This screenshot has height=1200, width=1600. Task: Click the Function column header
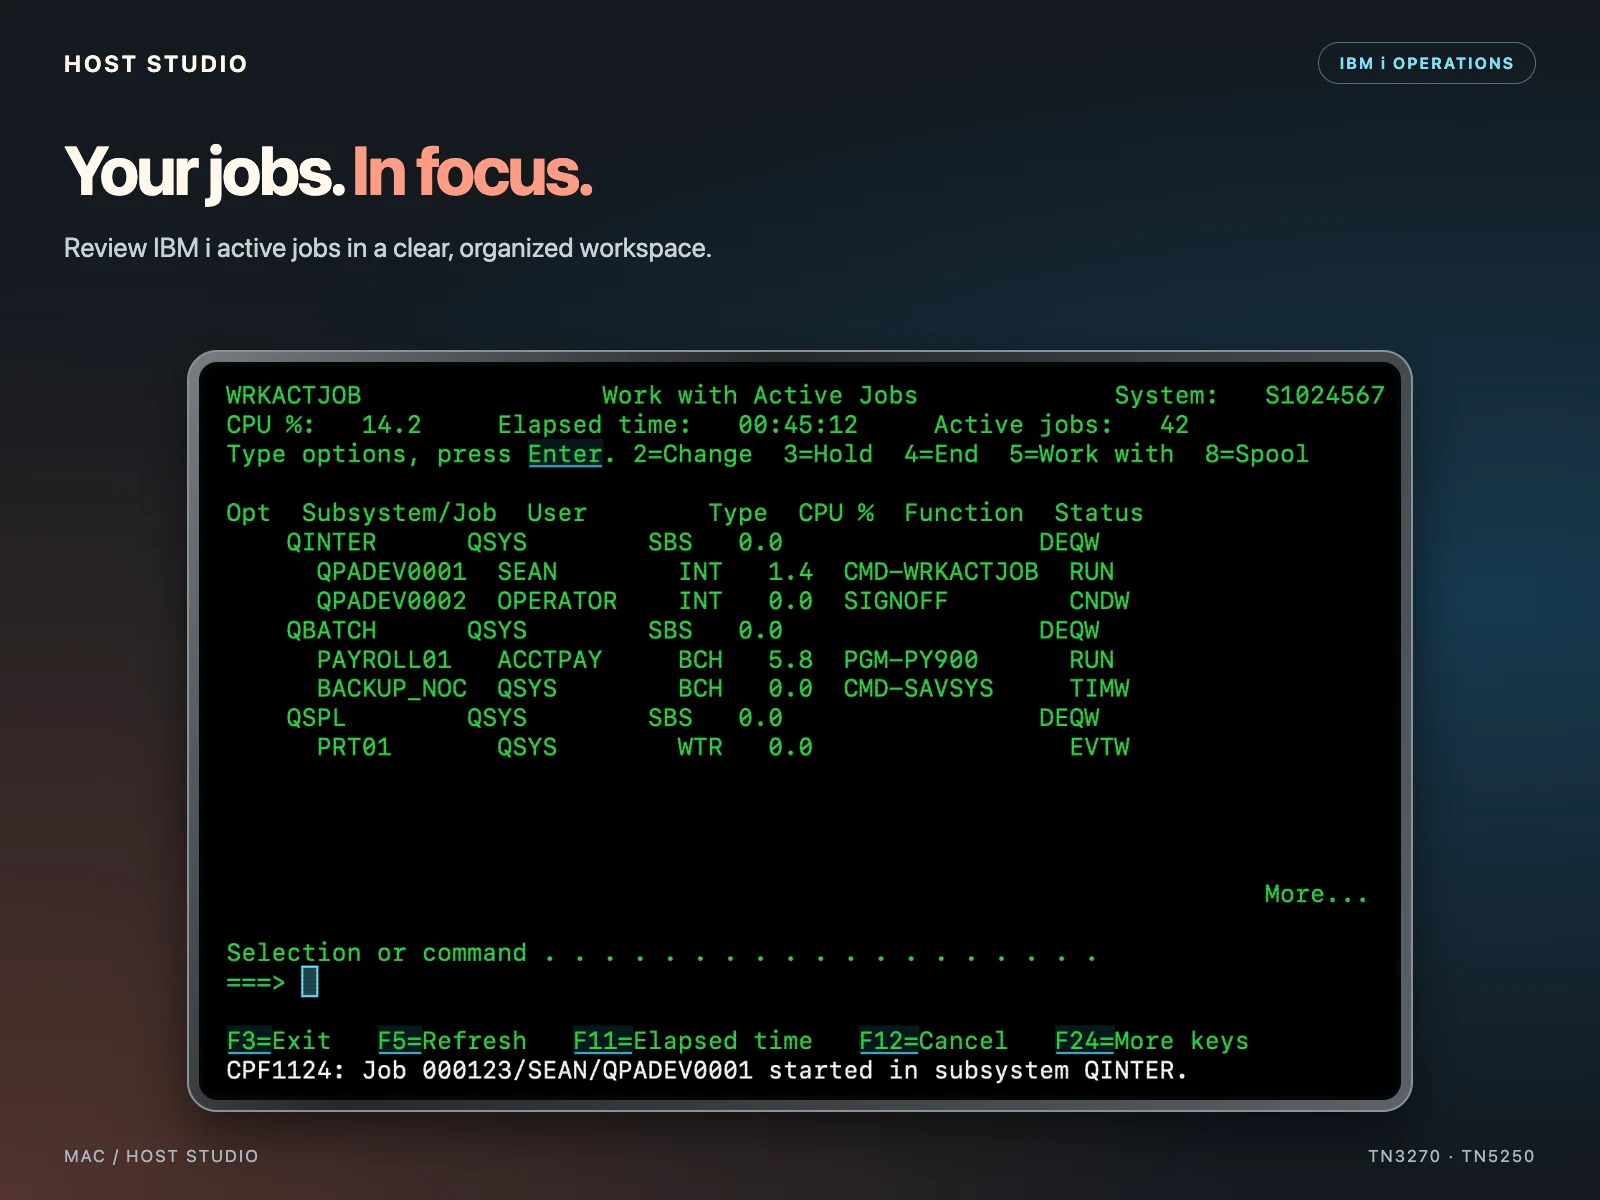click(x=963, y=513)
